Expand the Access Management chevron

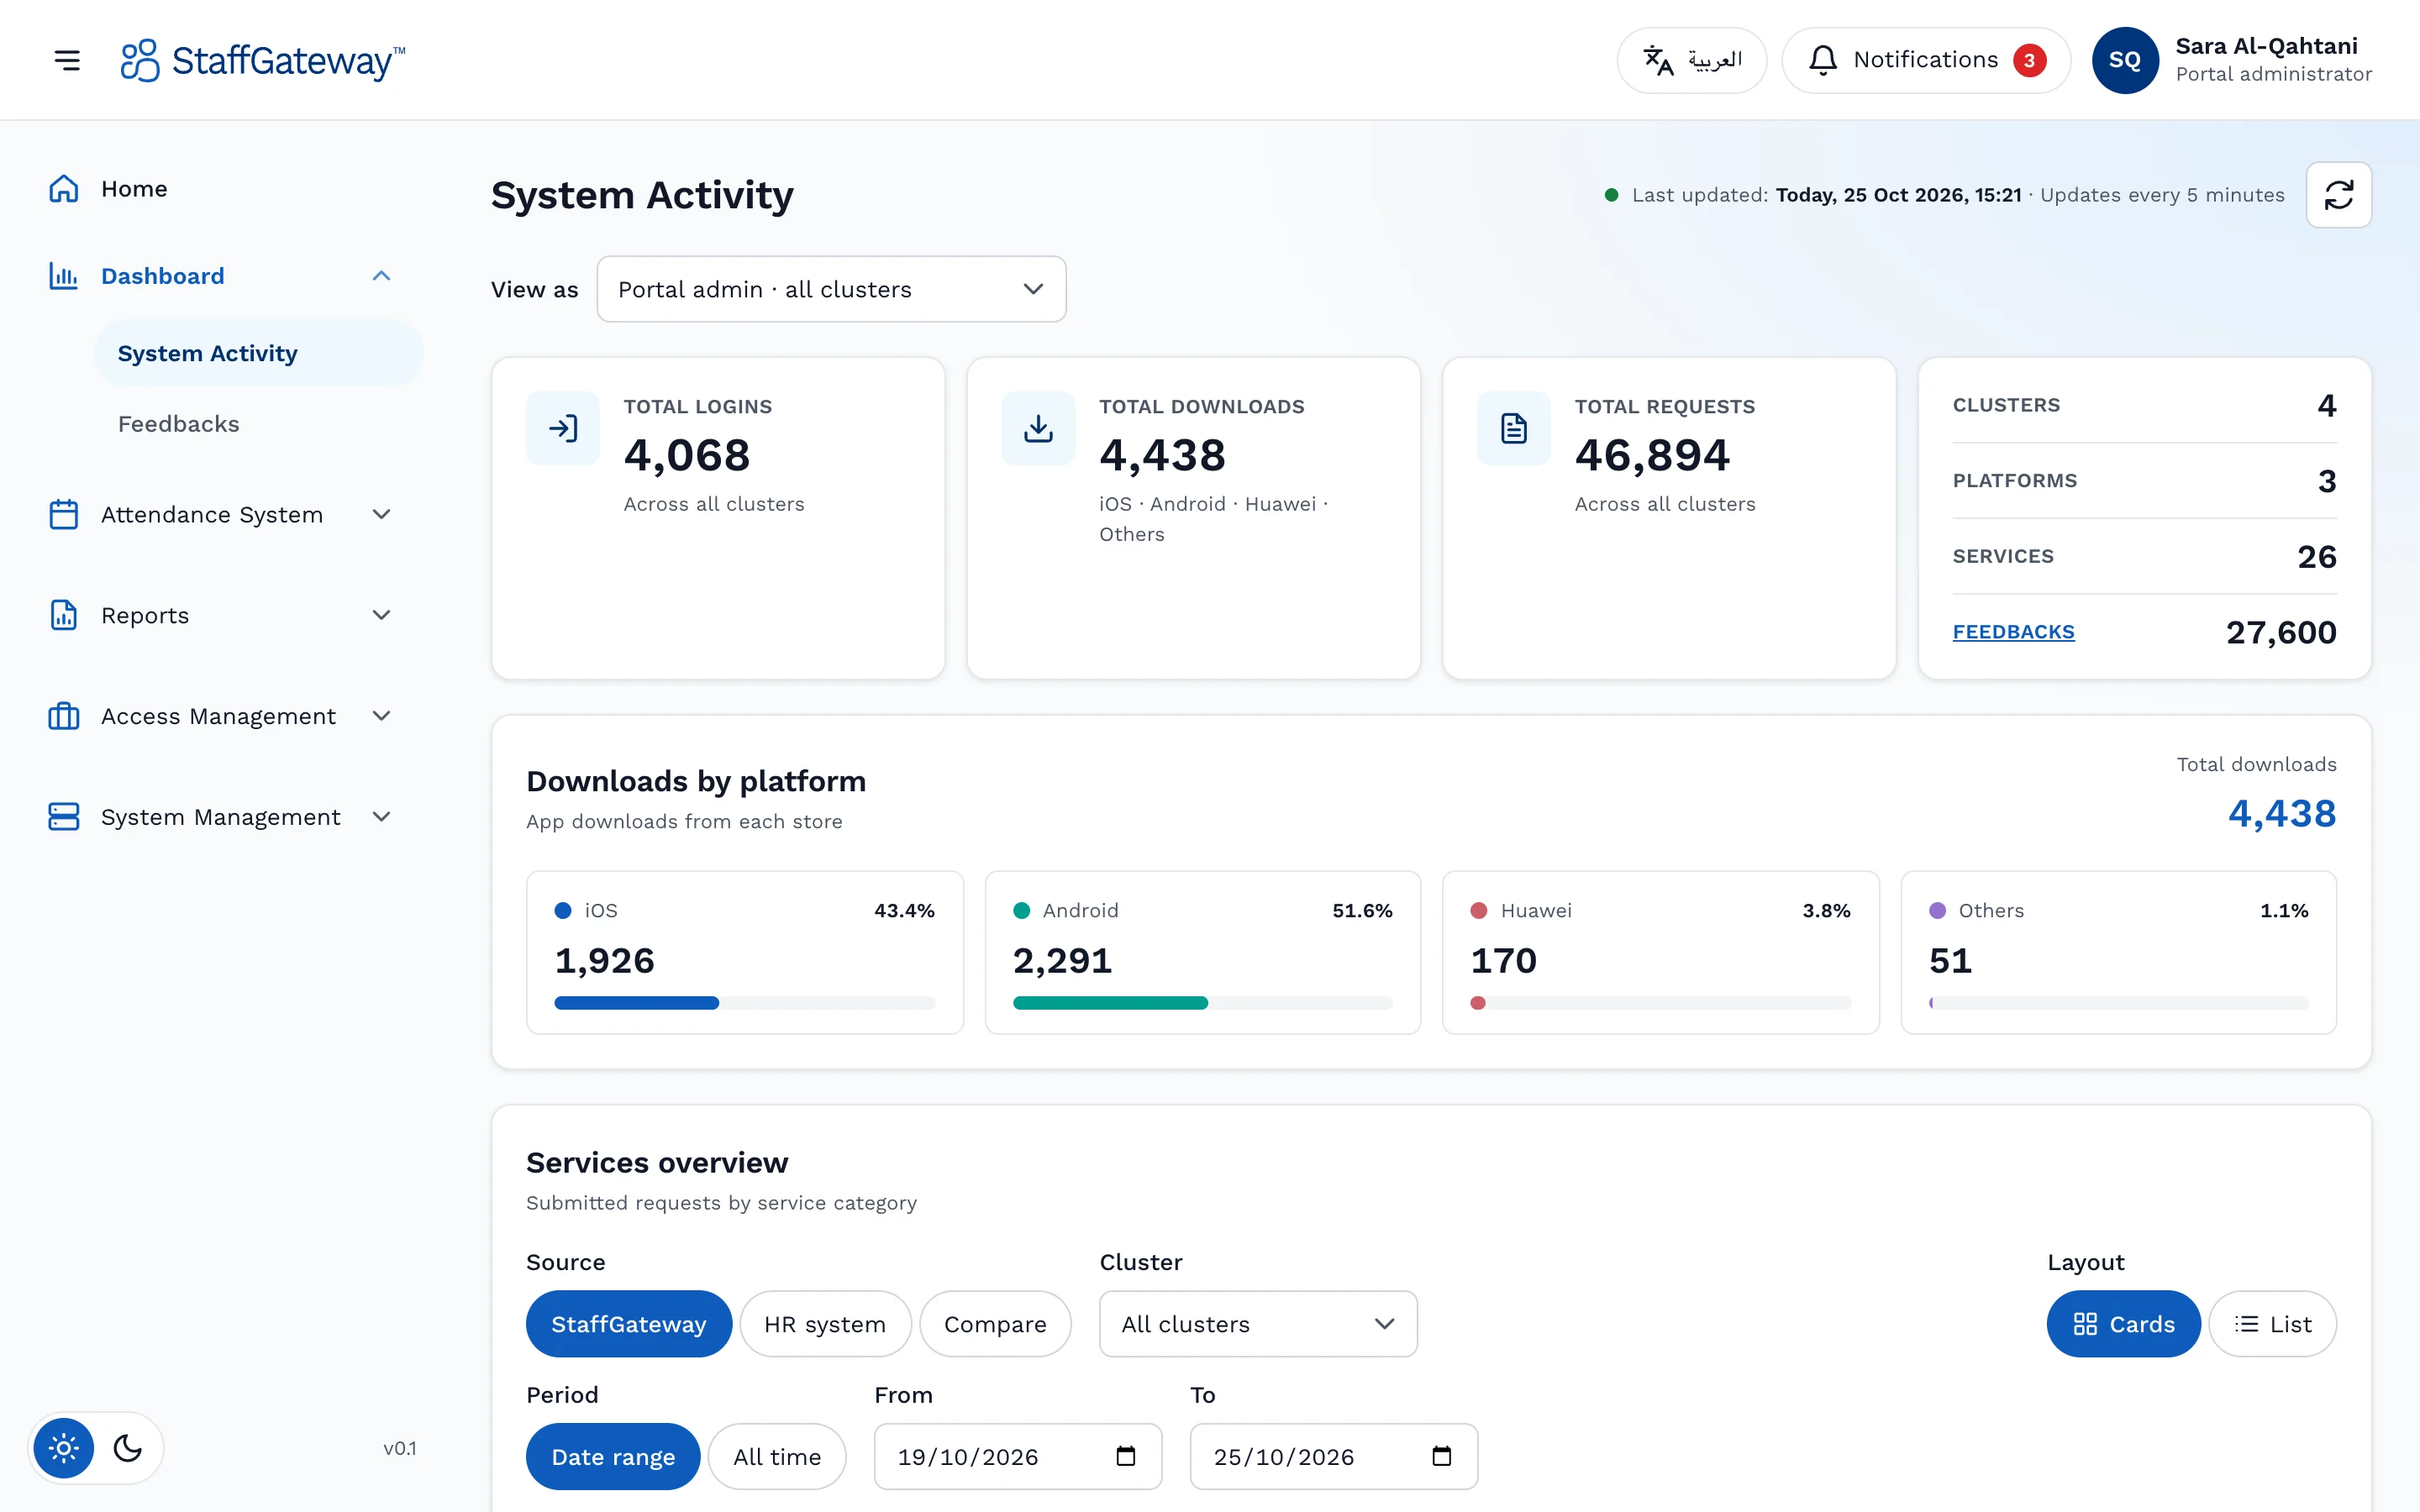click(381, 716)
